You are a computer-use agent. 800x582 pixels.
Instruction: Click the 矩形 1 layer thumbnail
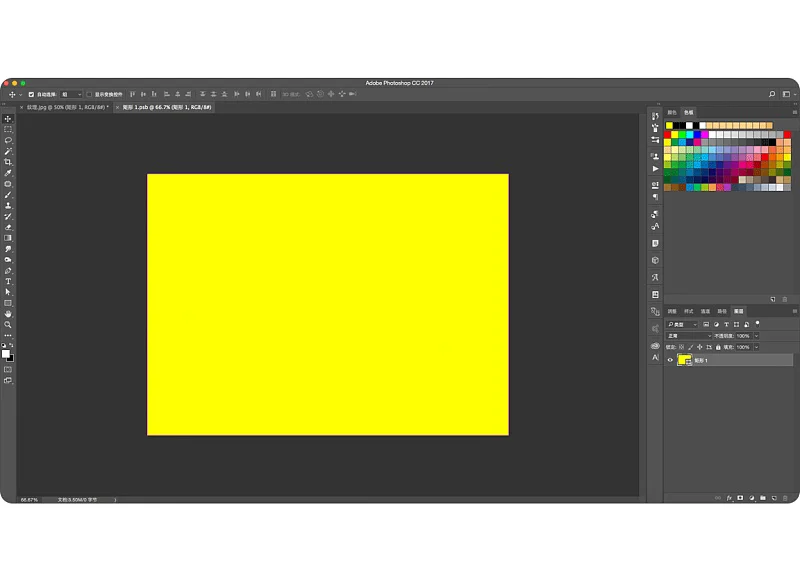(683, 360)
